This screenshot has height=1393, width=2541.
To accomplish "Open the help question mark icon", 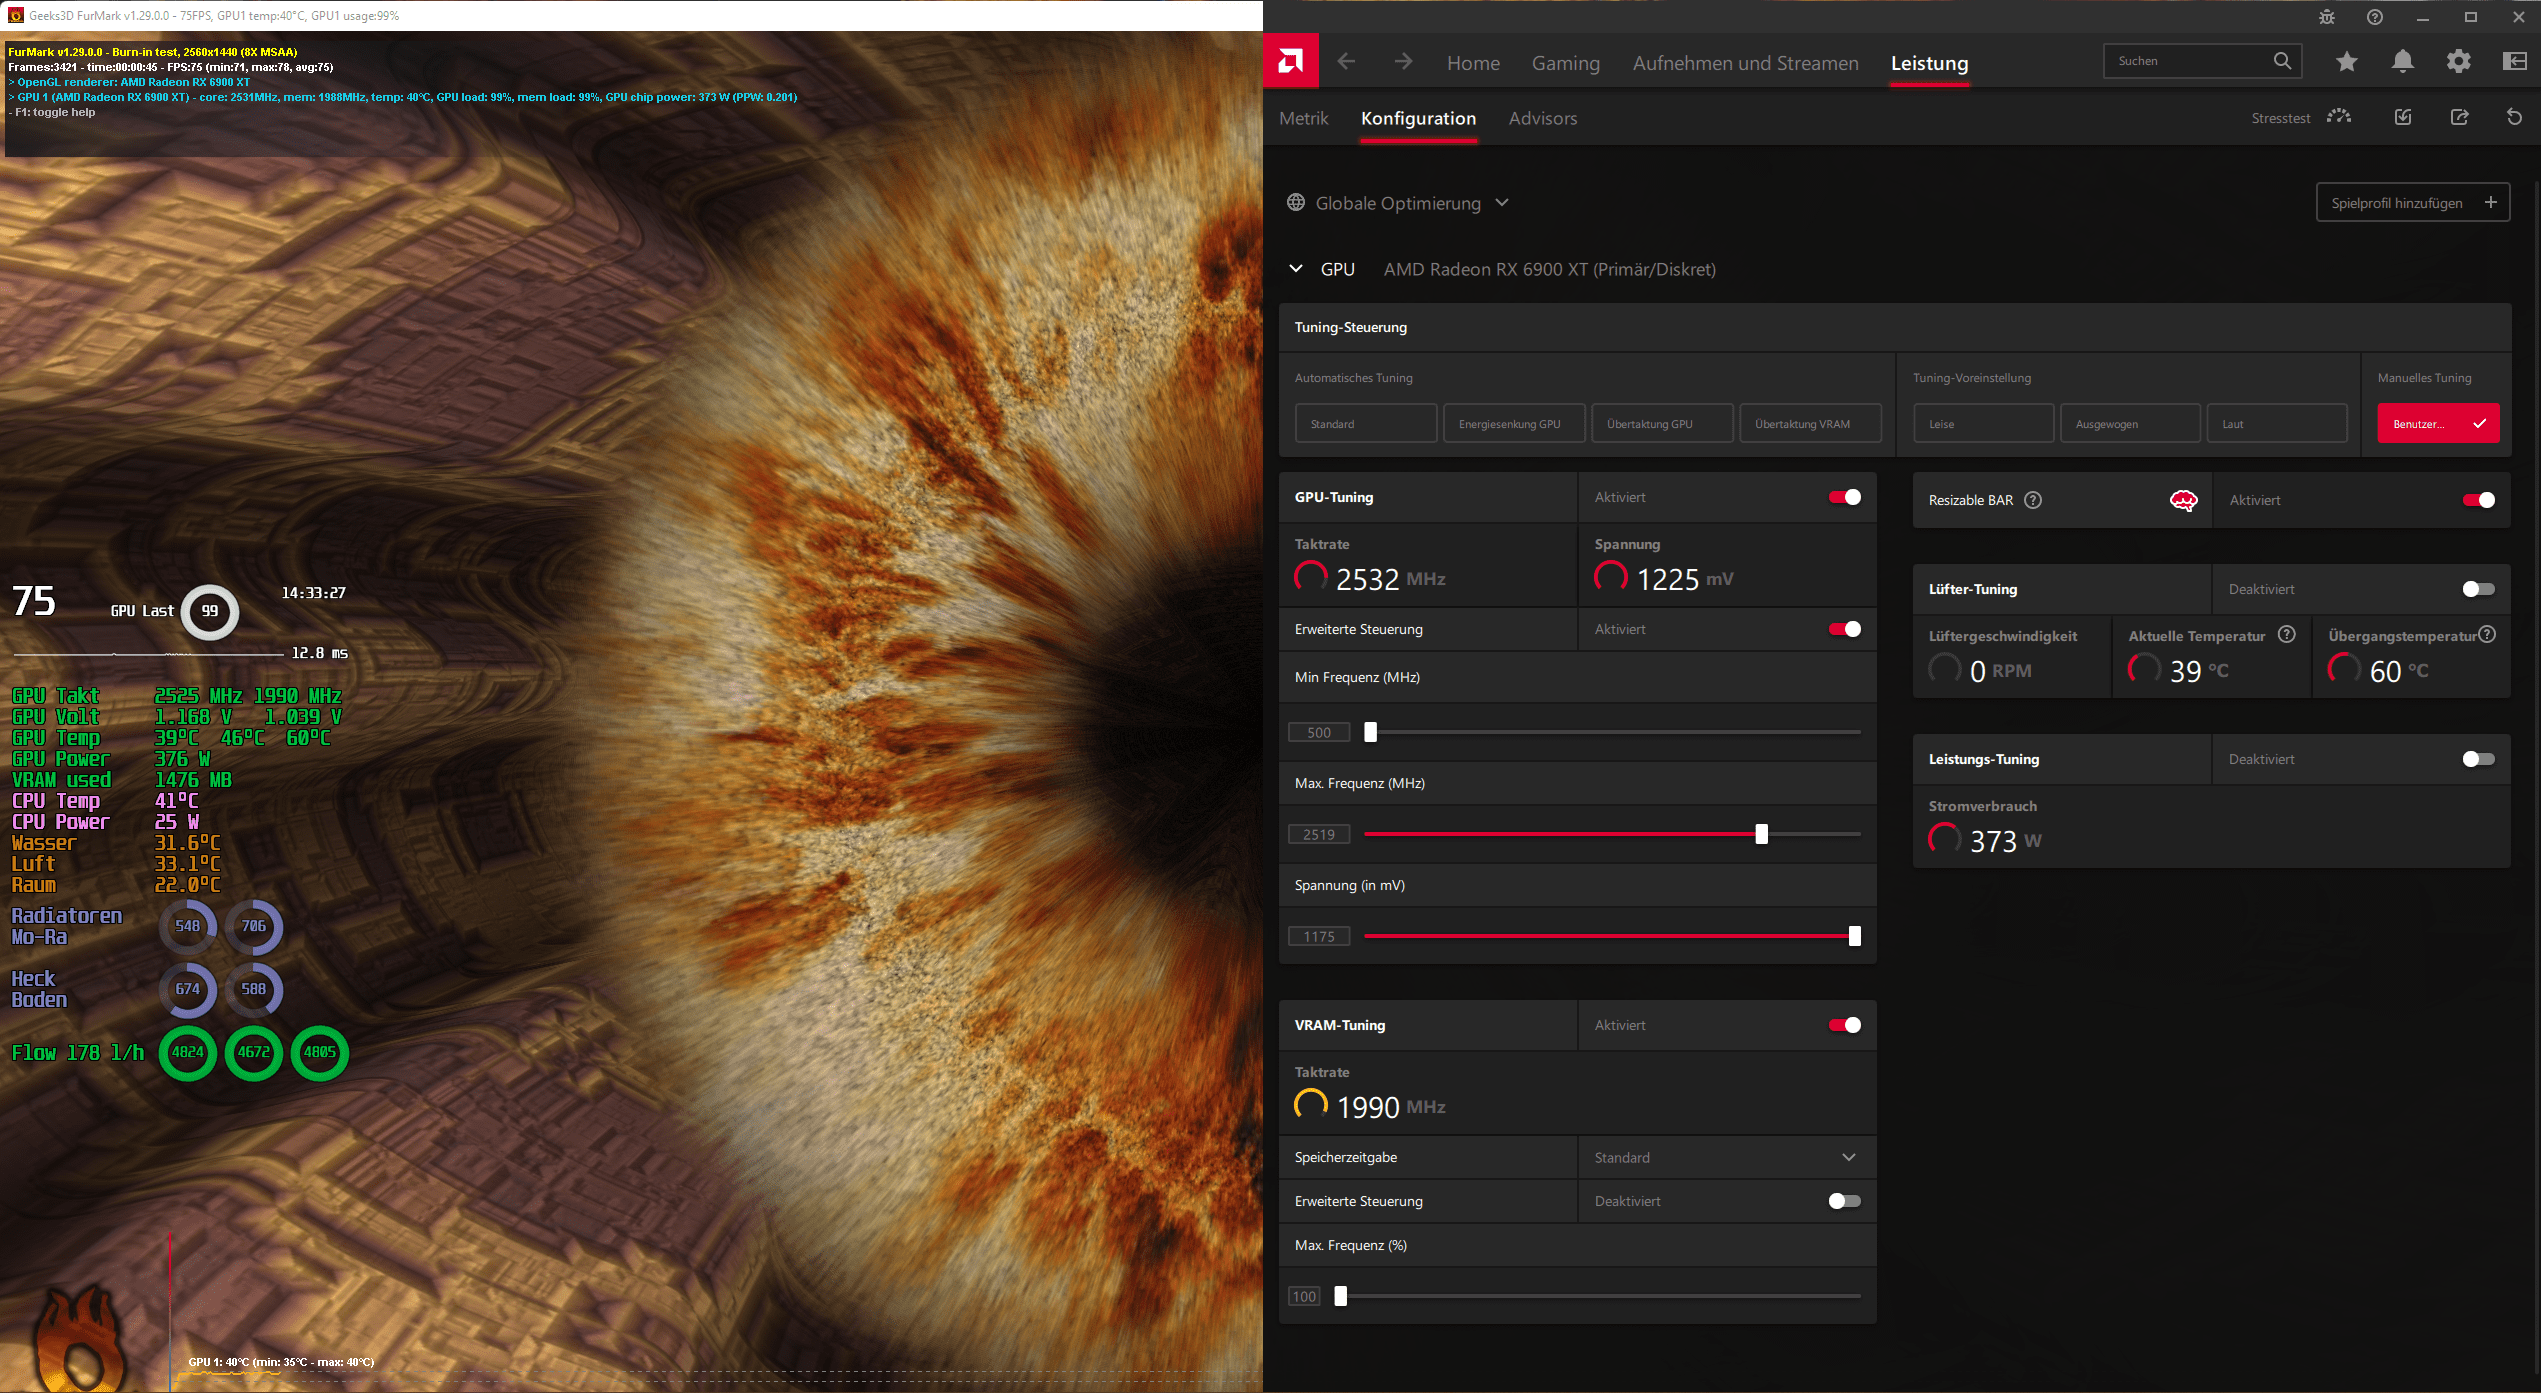I will pyautogui.click(x=2374, y=17).
